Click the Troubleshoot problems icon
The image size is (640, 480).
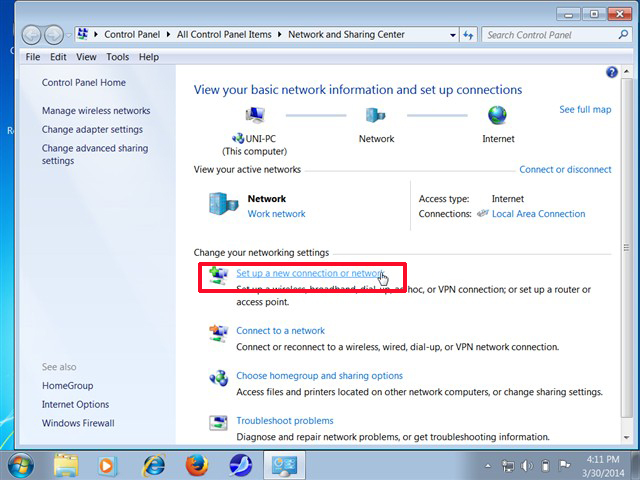click(x=218, y=423)
